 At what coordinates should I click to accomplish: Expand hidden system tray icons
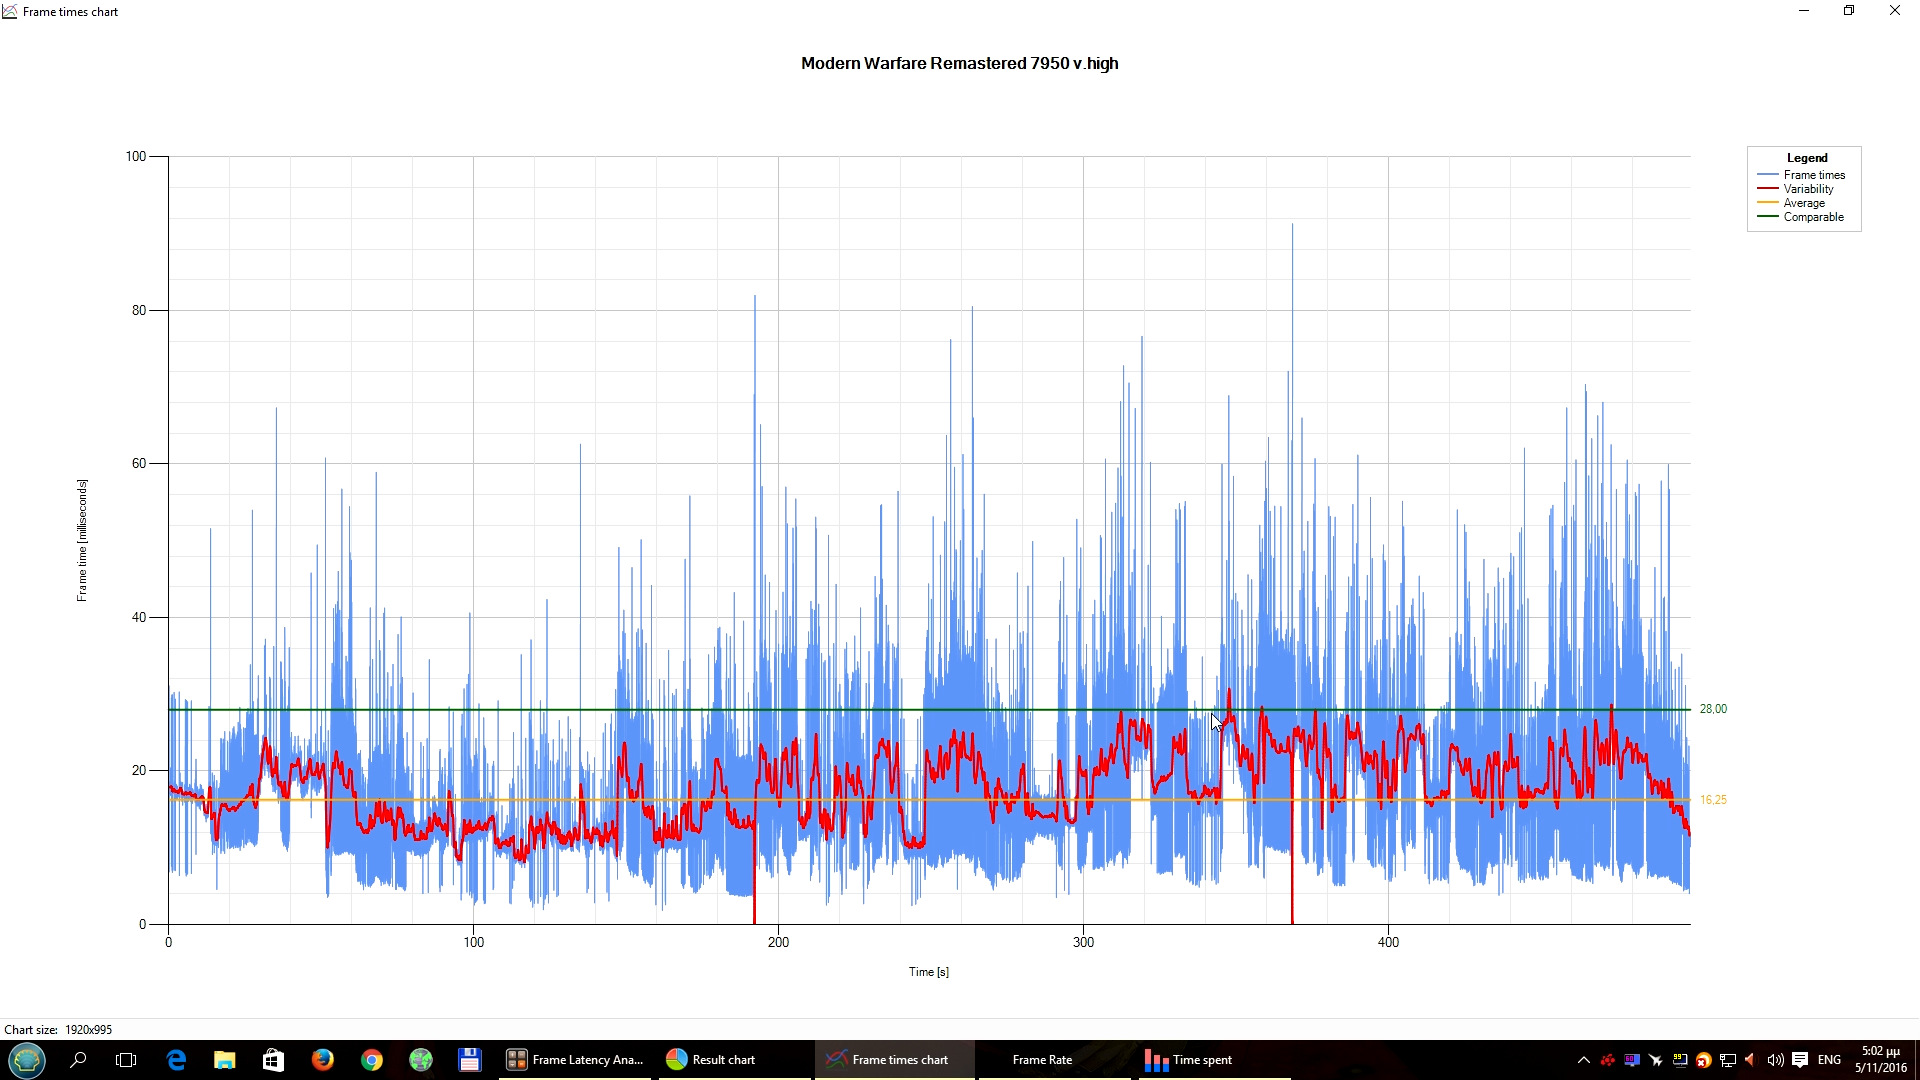[1584, 1060]
